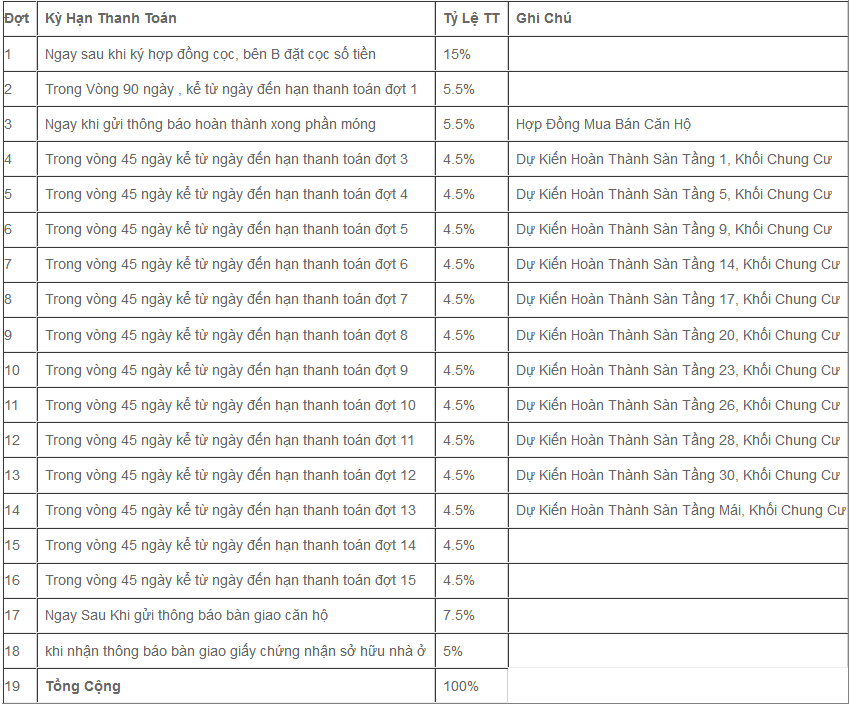850x704 pixels.
Task: Click the 'Tỷ Lệ TT' column header
Action: click(x=472, y=19)
